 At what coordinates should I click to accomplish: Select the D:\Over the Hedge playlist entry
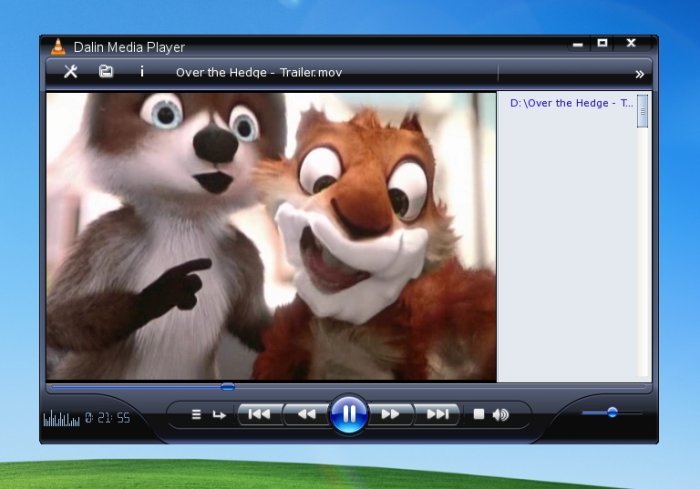click(x=571, y=103)
